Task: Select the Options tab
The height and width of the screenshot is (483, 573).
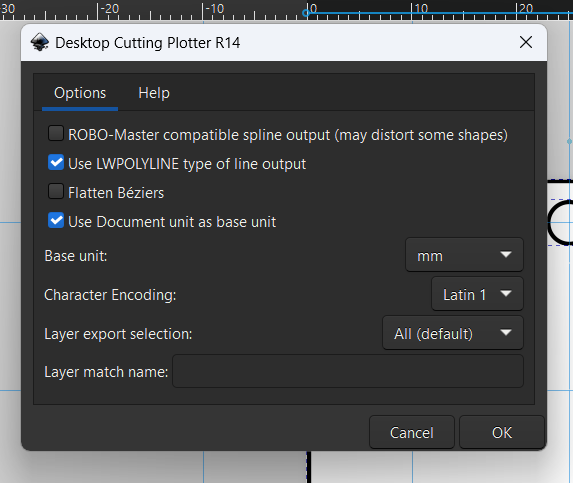Action: (80, 93)
